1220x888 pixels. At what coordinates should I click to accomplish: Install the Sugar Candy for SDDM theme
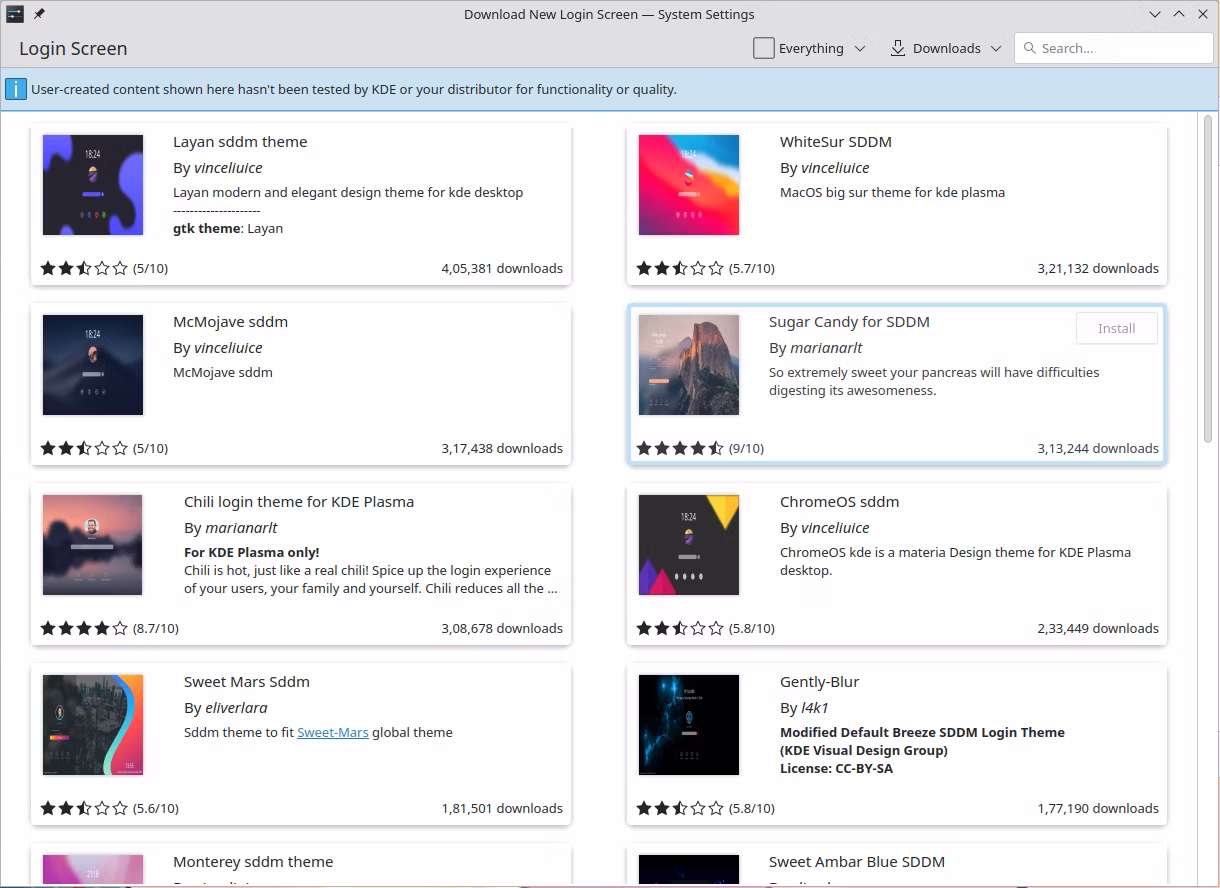tap(1116, 328)
